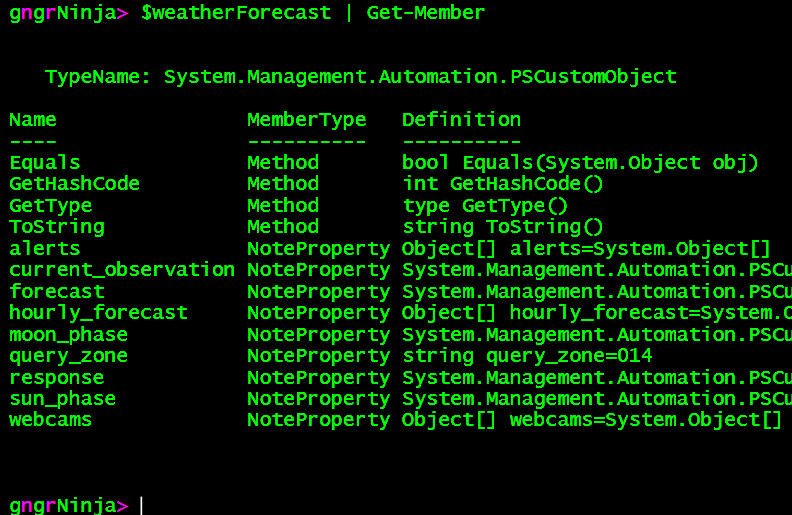The image size is (792, 515).
Task: Click the Get-Member cmdlet text
Action: point(425,13)
